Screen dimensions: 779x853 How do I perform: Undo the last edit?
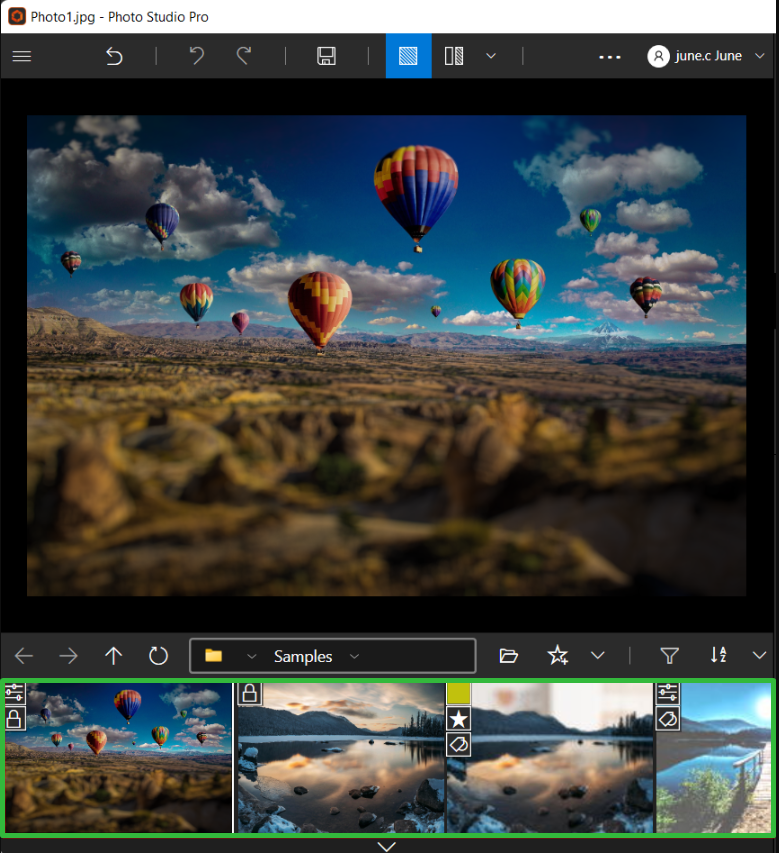coord(197,56)
